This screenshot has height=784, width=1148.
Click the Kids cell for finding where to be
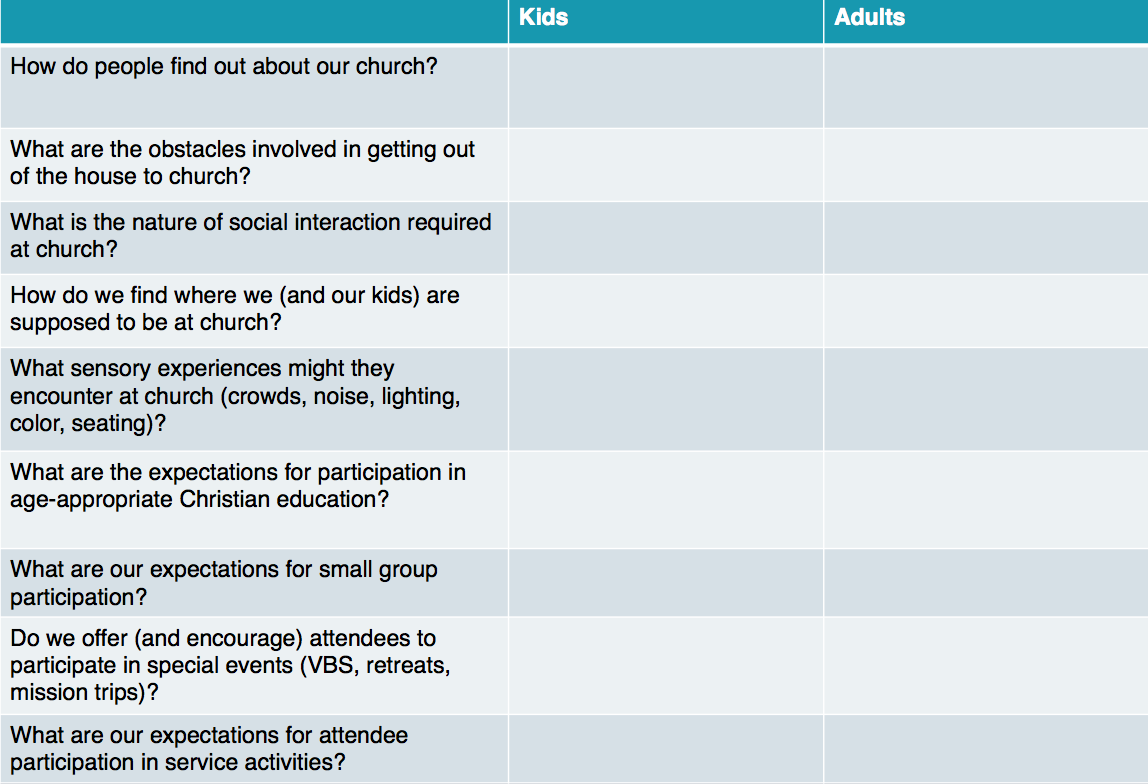665,311
